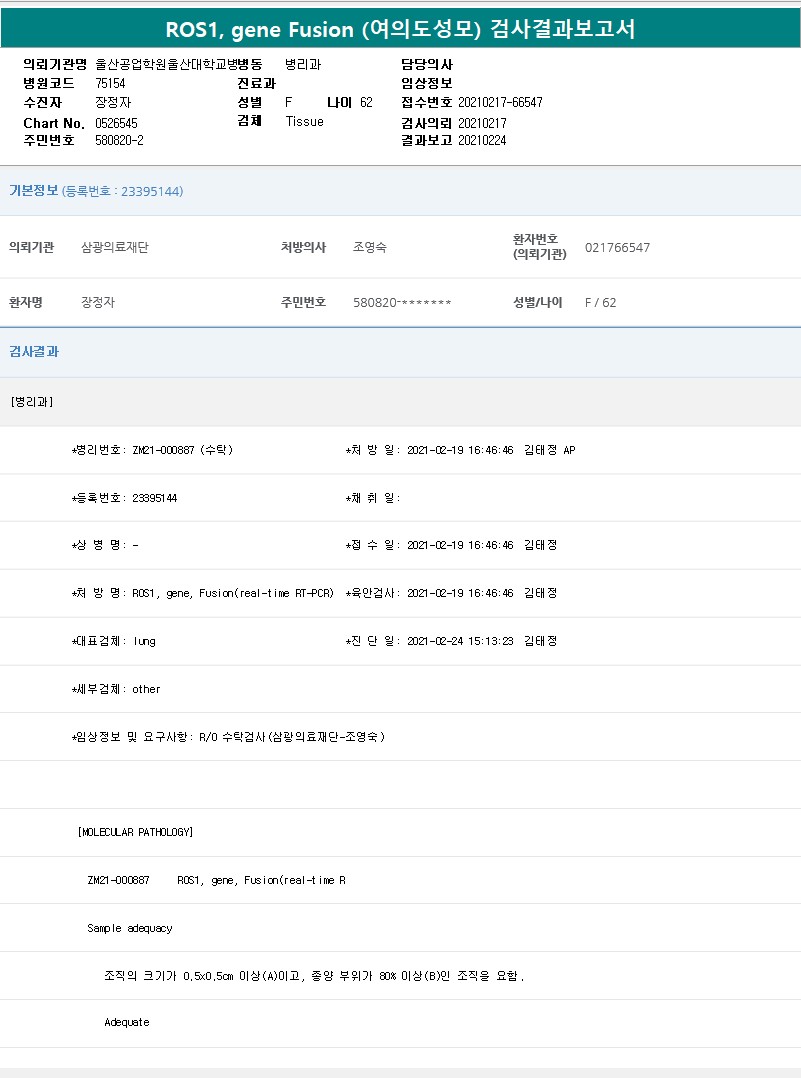Select the Adequate result text
Screen dimensions: 801x1078
pos(127,1022)
